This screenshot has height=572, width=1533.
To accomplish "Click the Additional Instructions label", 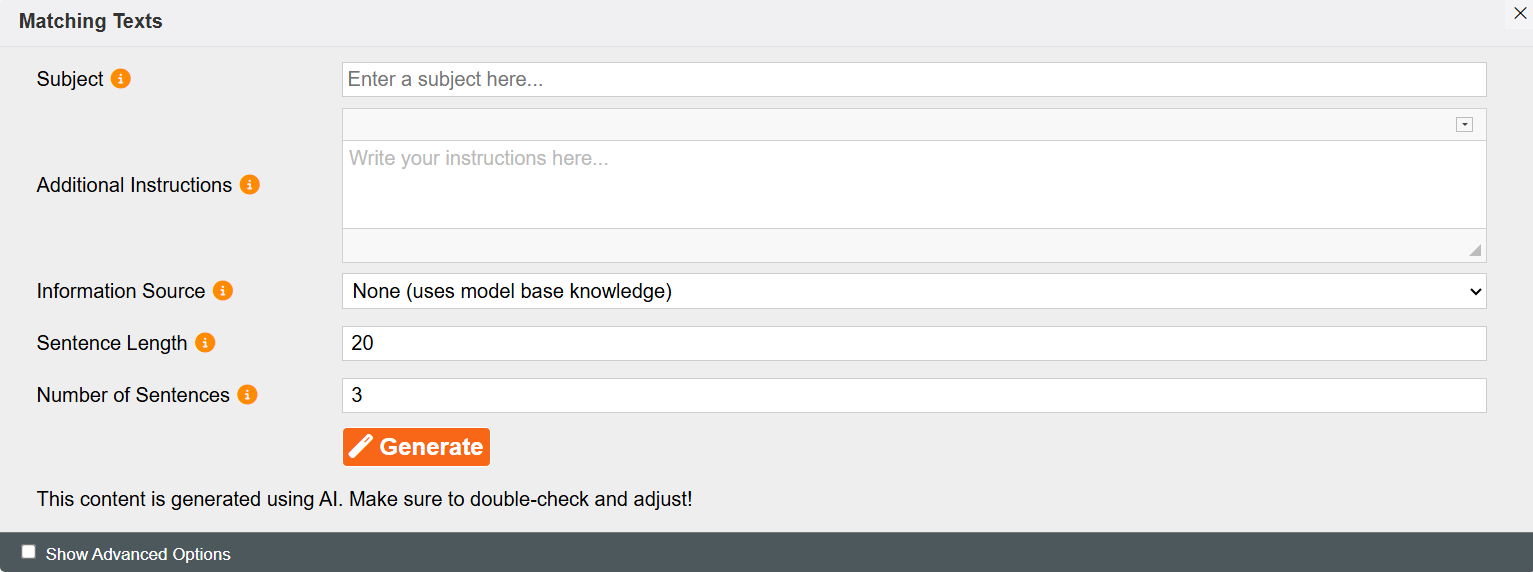I will 134,185.
